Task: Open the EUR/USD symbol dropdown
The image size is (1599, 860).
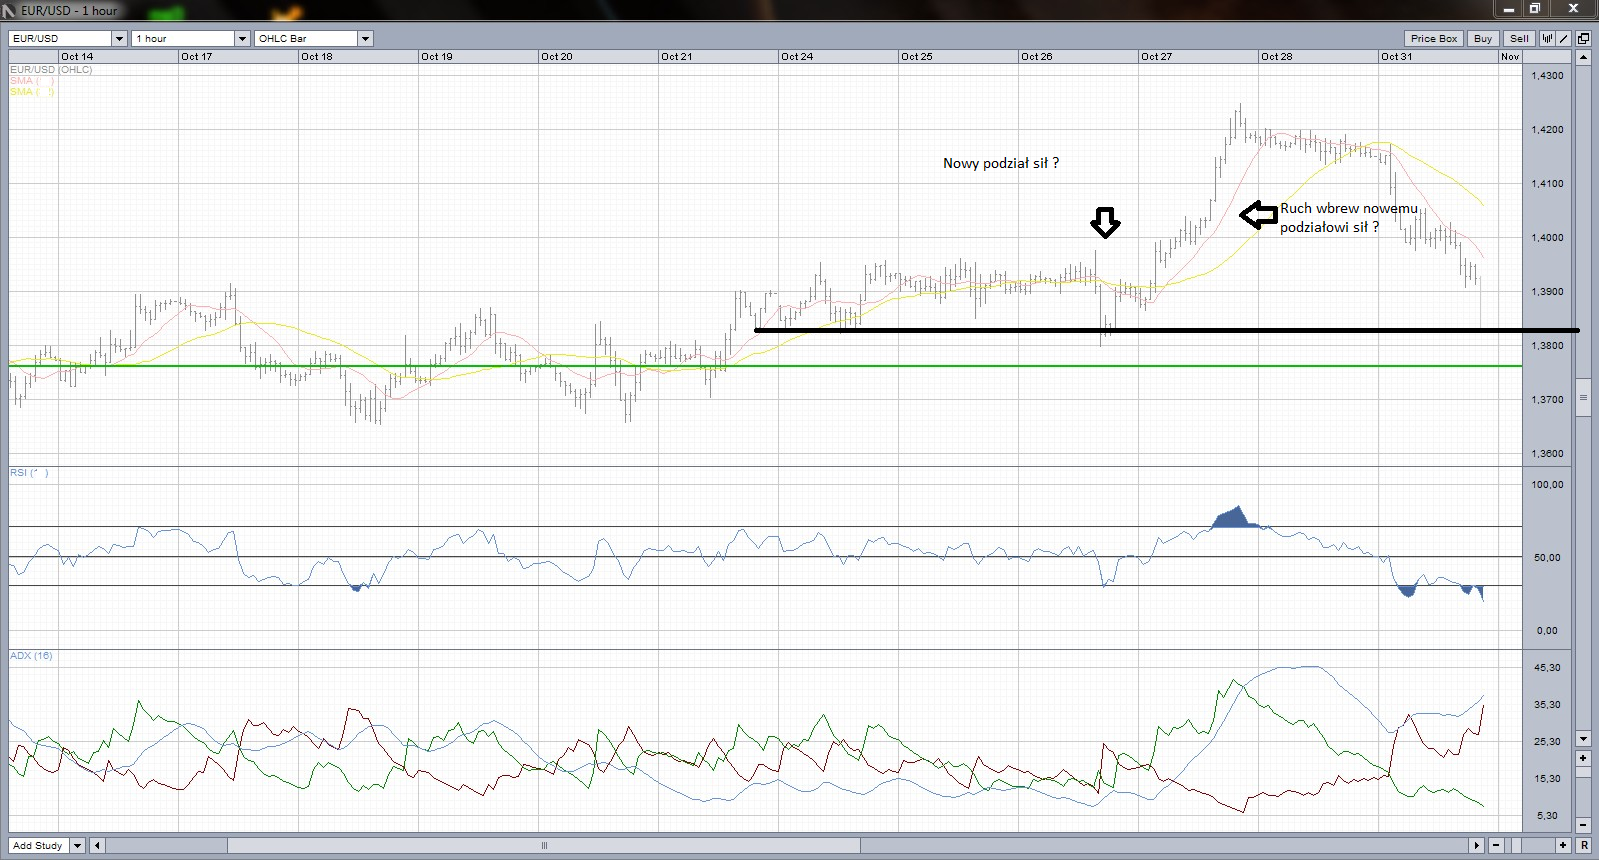Action: 119,39
